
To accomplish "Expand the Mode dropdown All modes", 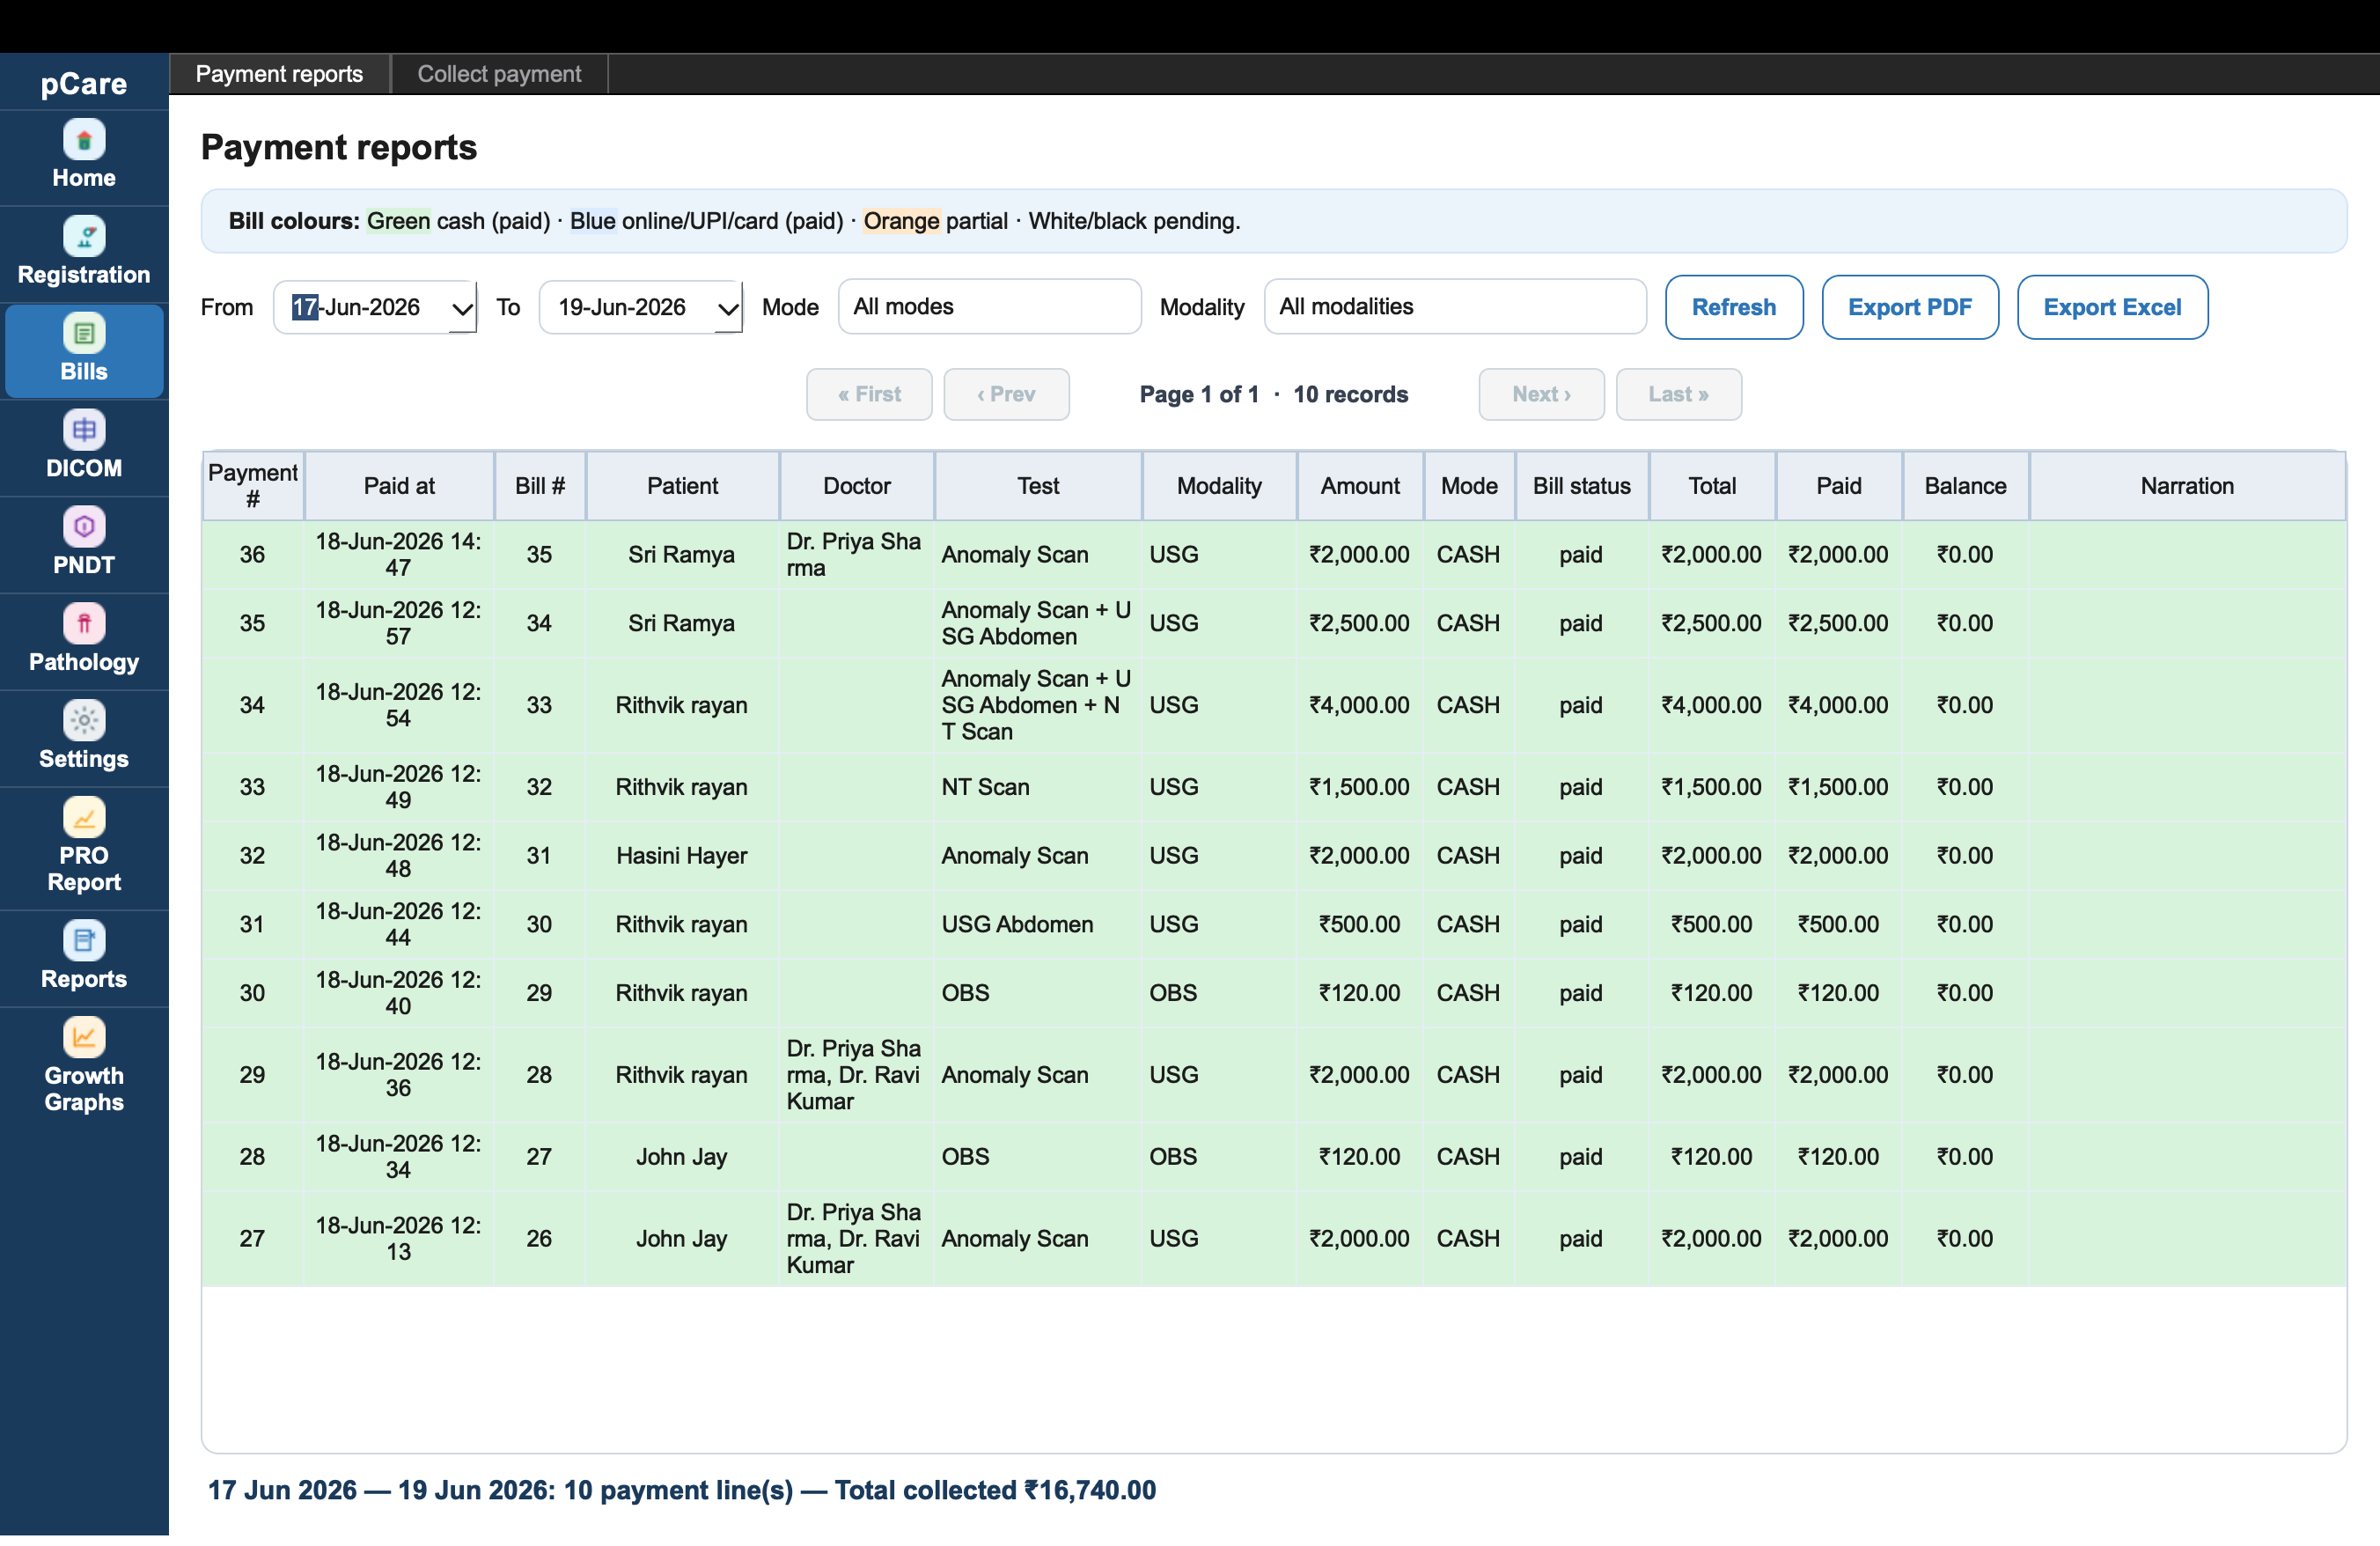I will [x=989, y=307].
